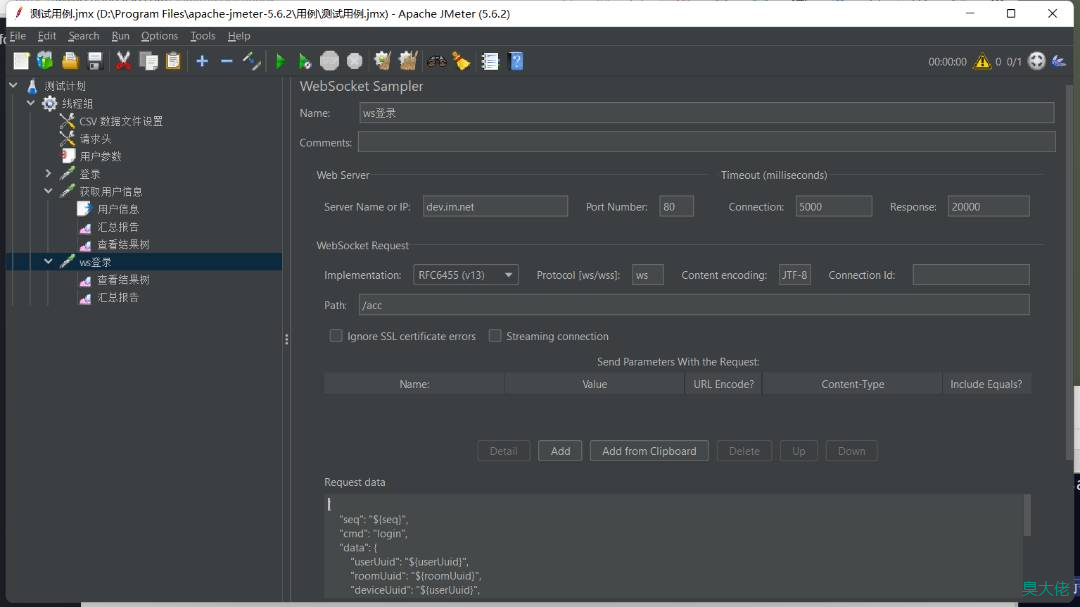The width and height of the screenshot is (1080, 607).
Task: Open the File menu
Action: [18, 36]
